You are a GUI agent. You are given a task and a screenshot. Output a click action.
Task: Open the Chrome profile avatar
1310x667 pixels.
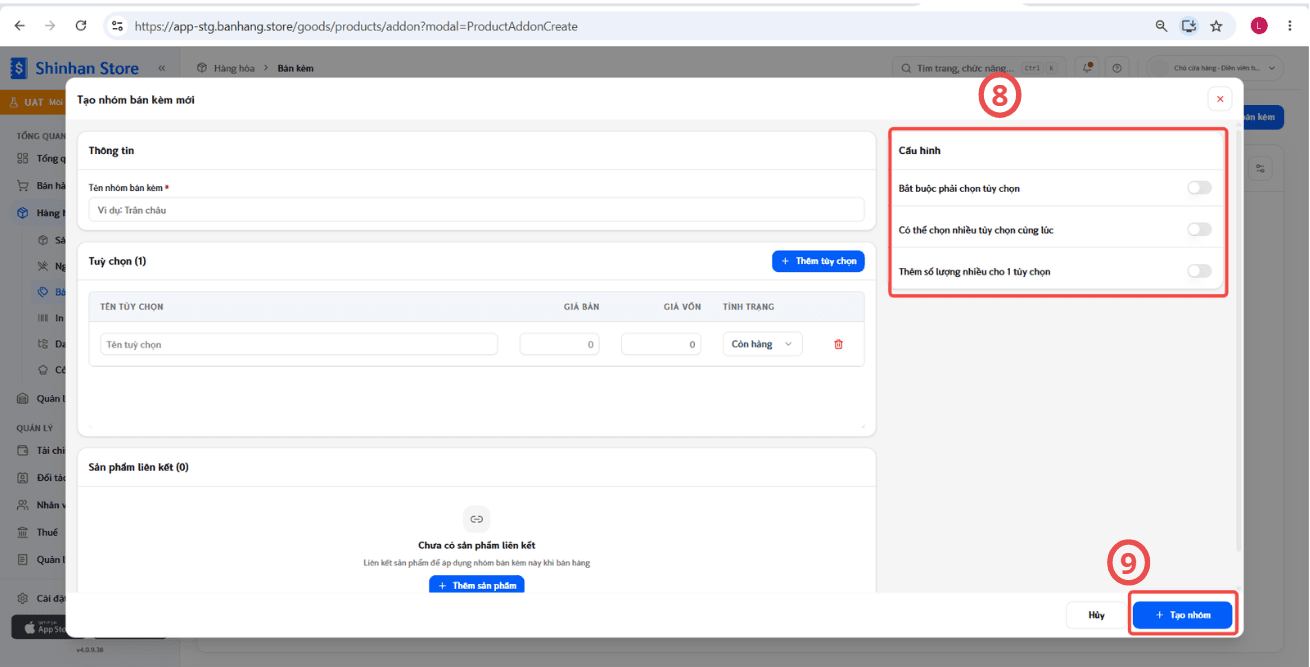[1259, 26]
